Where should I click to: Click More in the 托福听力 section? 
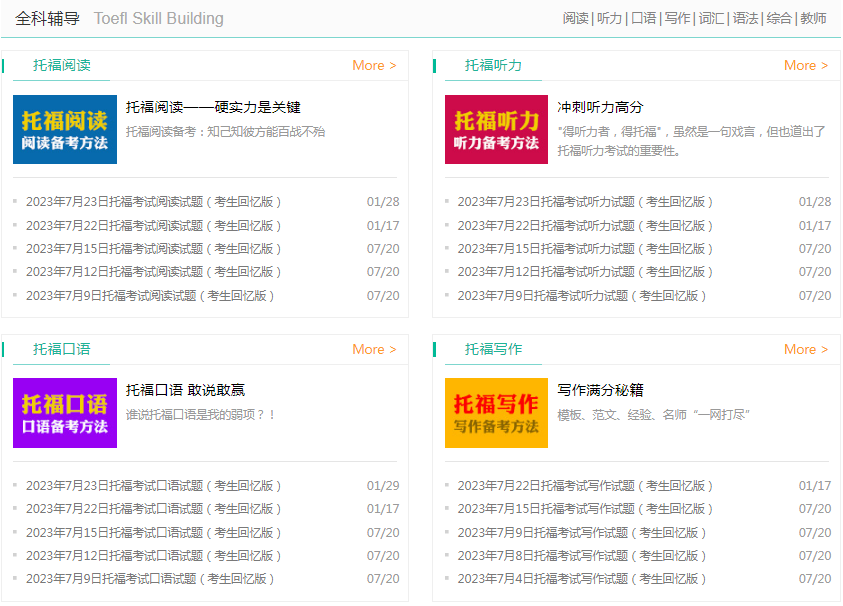coord(806,66)
